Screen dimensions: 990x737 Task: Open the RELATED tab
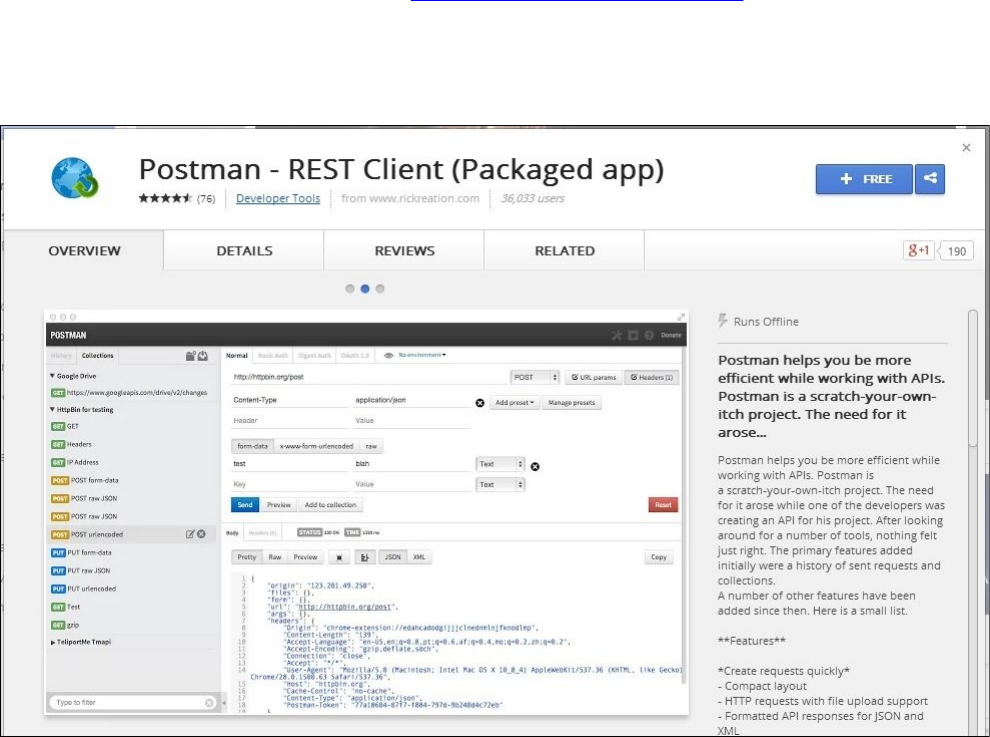coord(564,251)
